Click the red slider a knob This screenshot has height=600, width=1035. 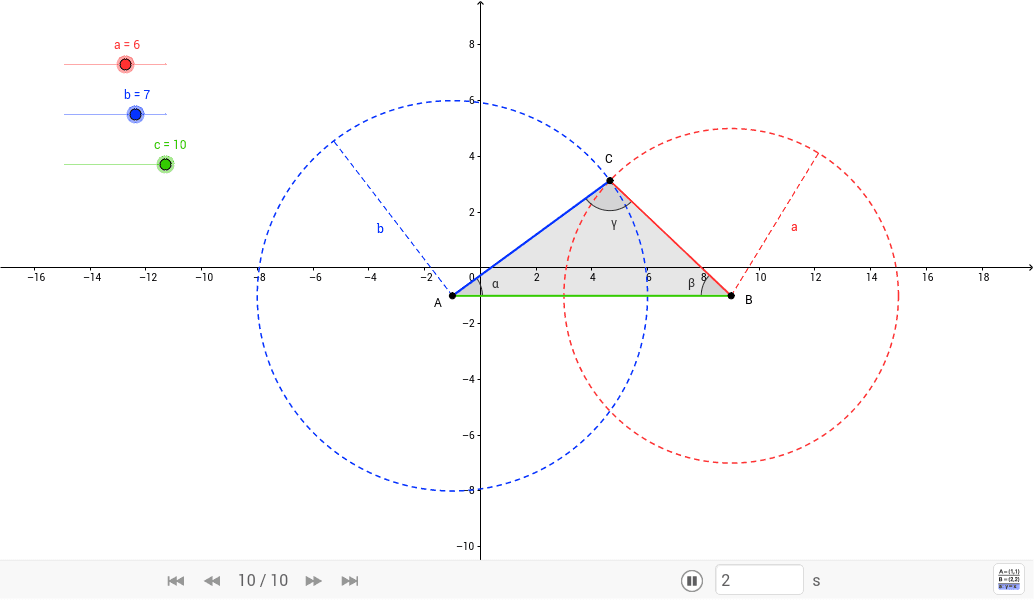pyautogui.click(x=125, y=65)
